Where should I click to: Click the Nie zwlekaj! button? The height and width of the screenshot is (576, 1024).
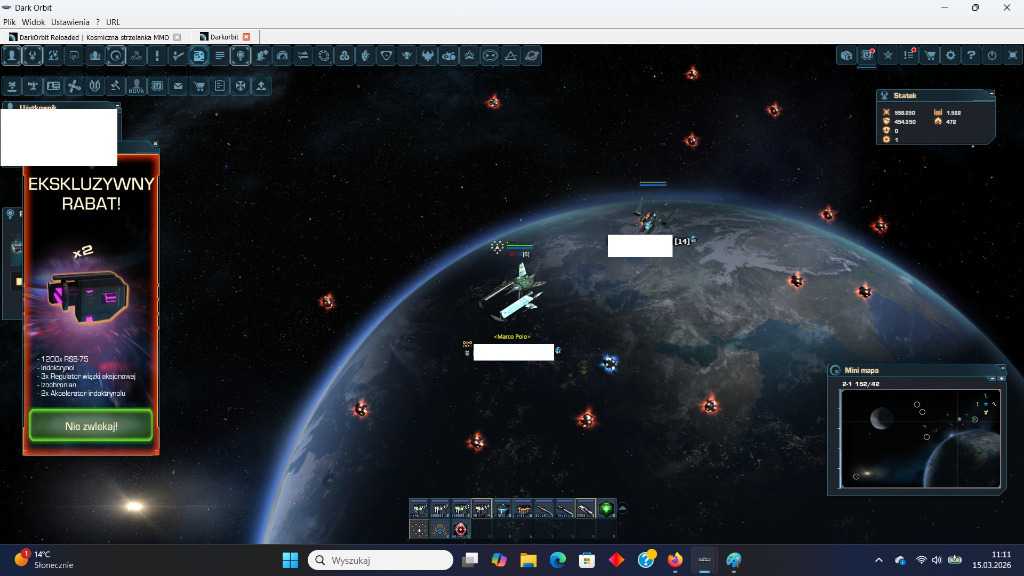91,426
